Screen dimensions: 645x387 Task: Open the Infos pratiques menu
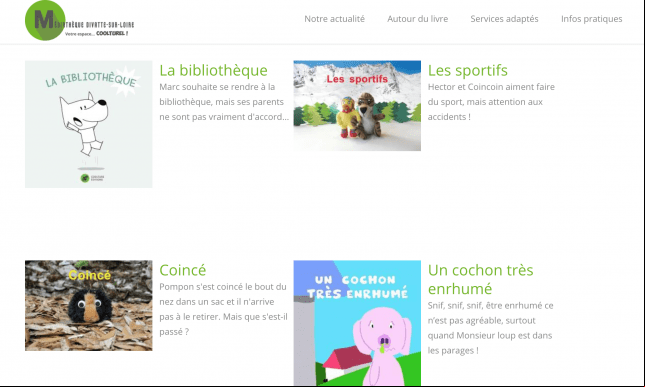[592, 19]
